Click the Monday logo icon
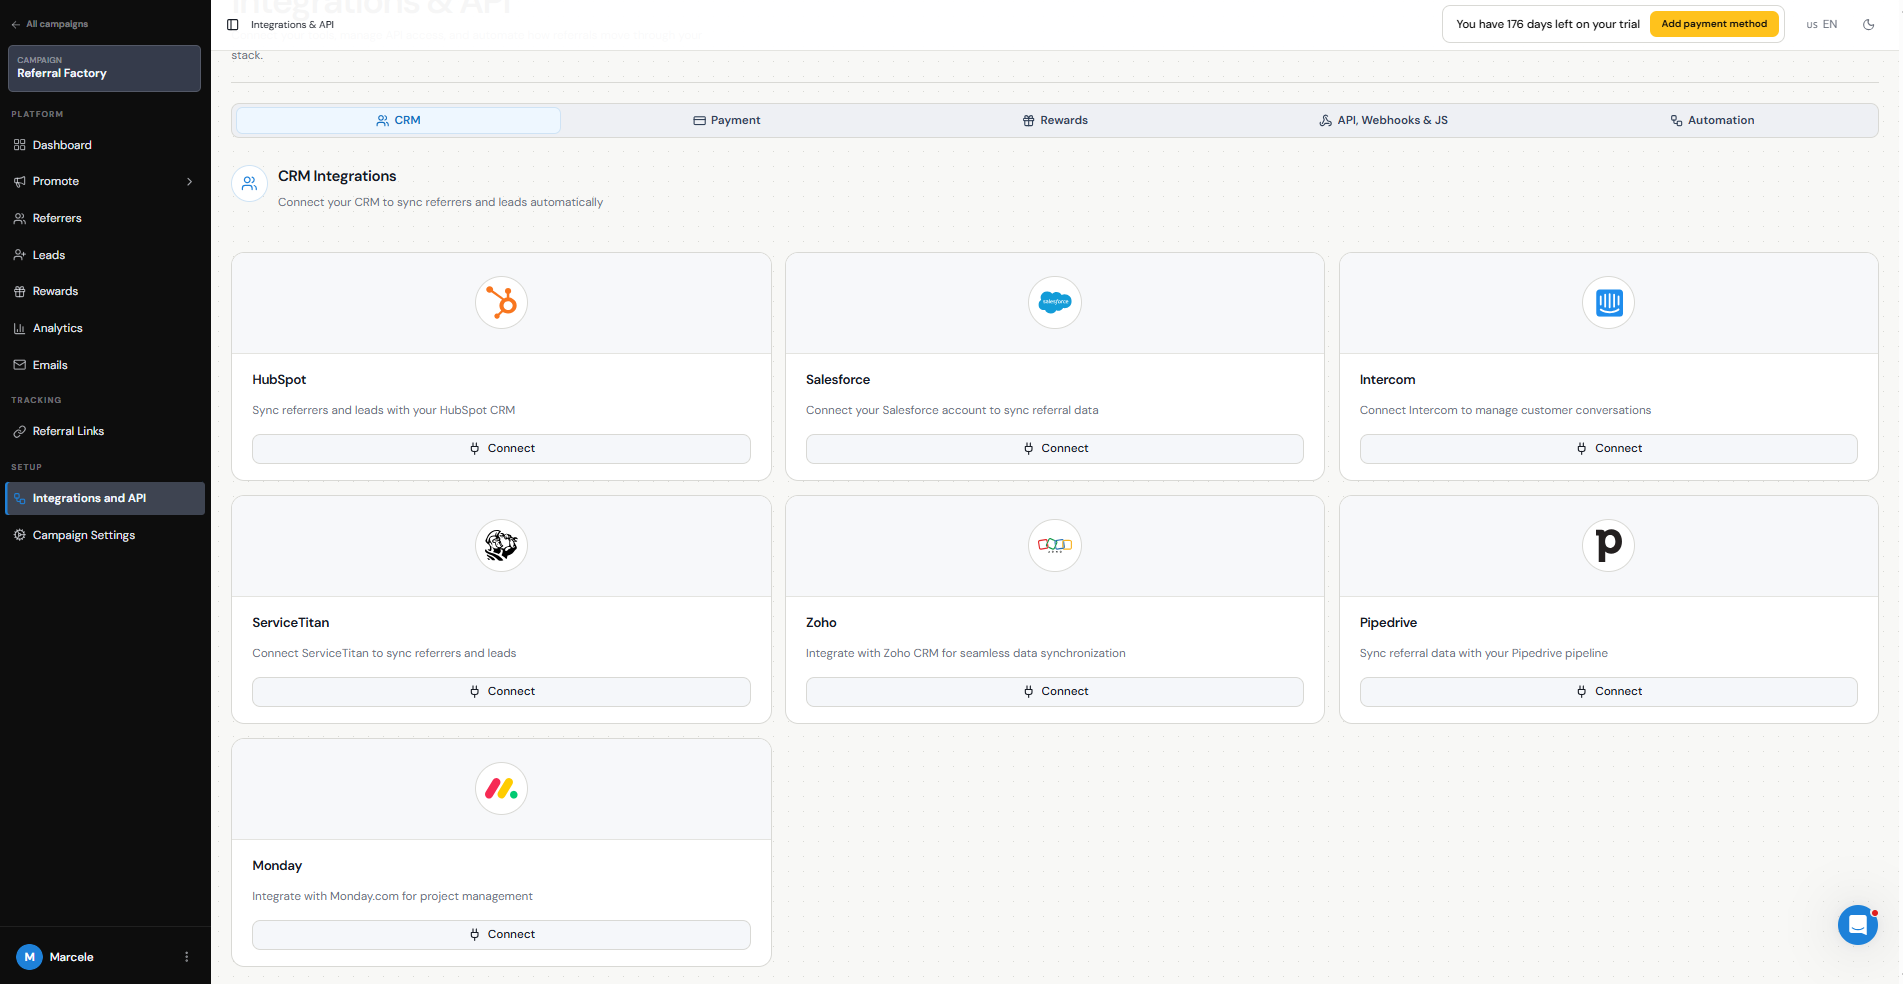 (501, 788)
